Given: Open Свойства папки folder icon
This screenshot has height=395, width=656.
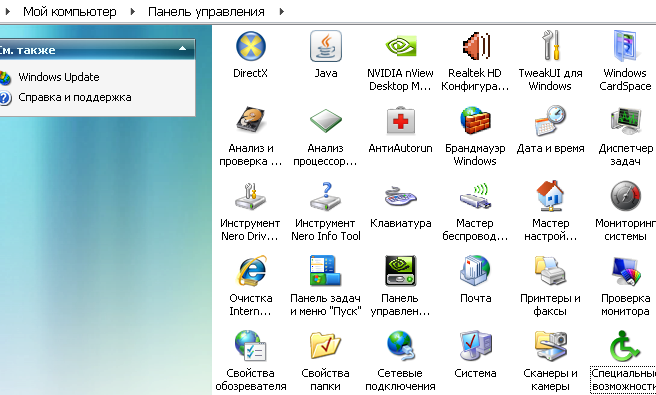Looking at the screenshot, I should click(325, 346).
